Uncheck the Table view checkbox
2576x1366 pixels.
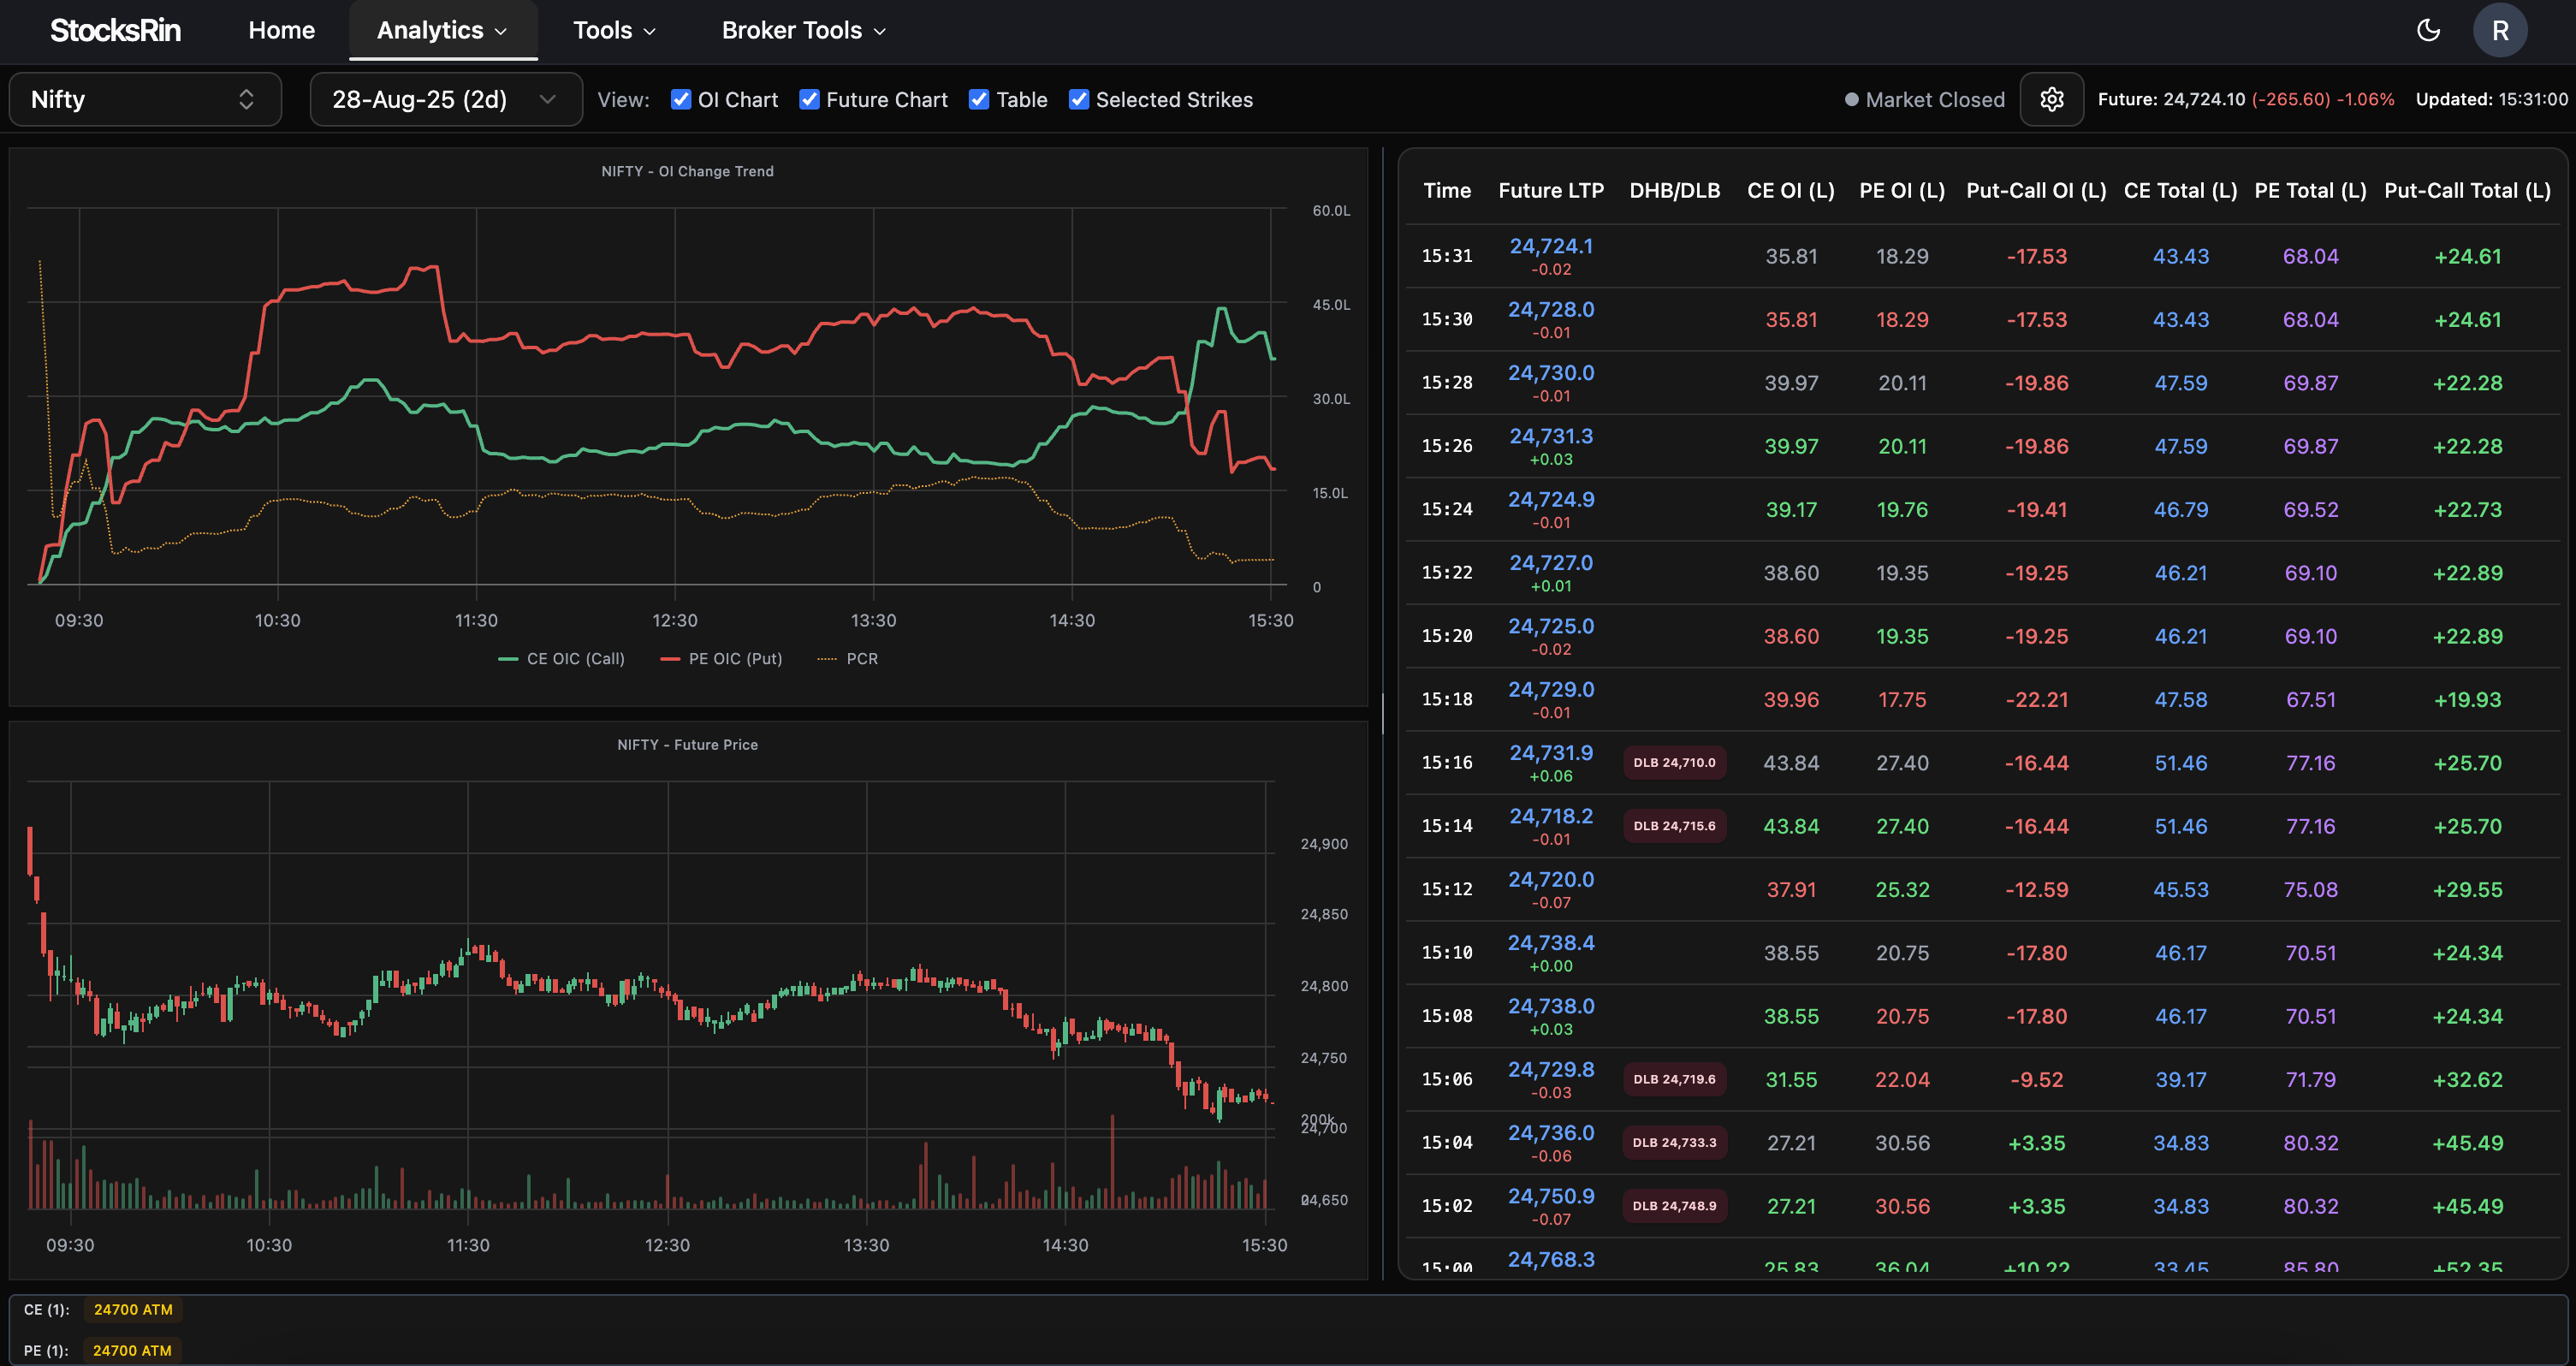(979, 99)
